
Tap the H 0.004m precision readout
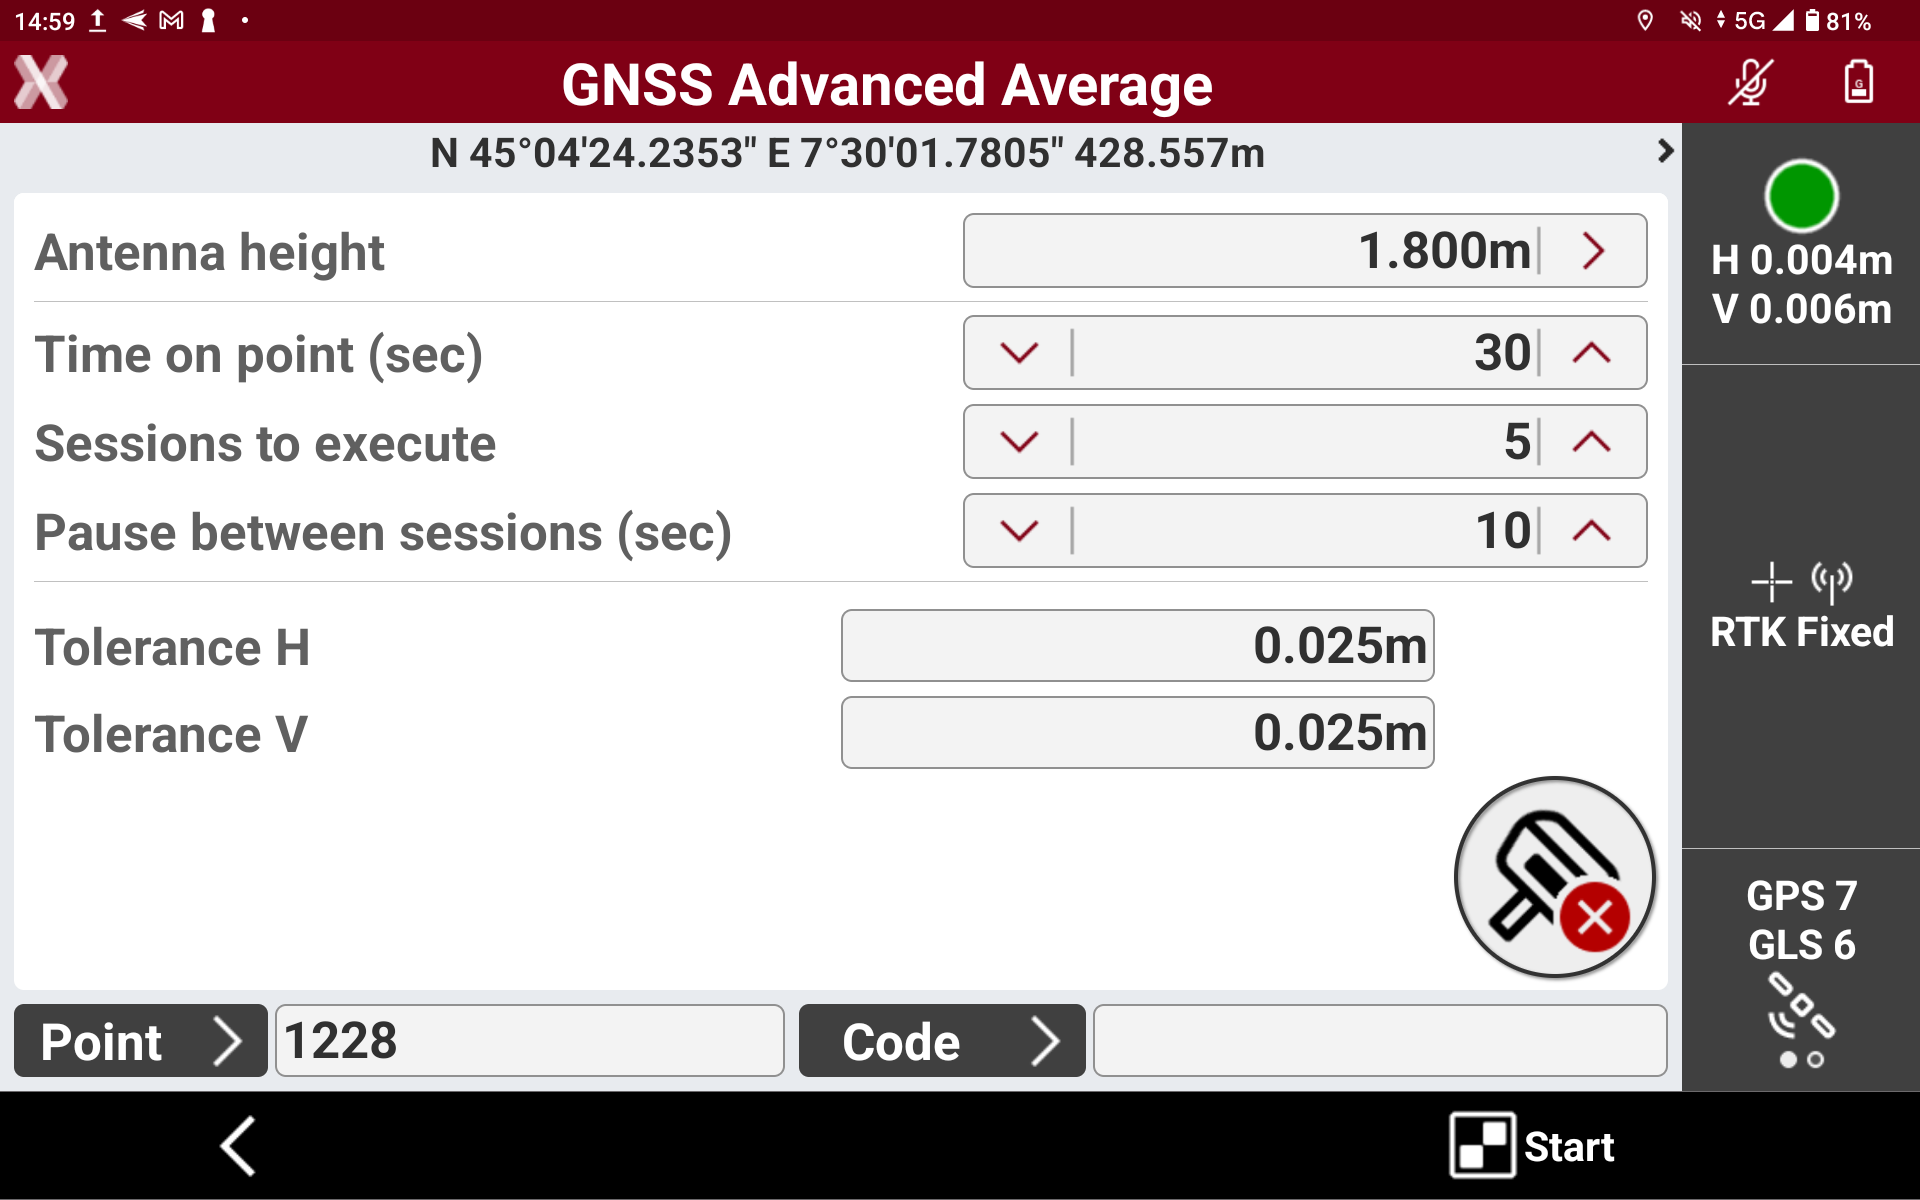click(1801, 260)
